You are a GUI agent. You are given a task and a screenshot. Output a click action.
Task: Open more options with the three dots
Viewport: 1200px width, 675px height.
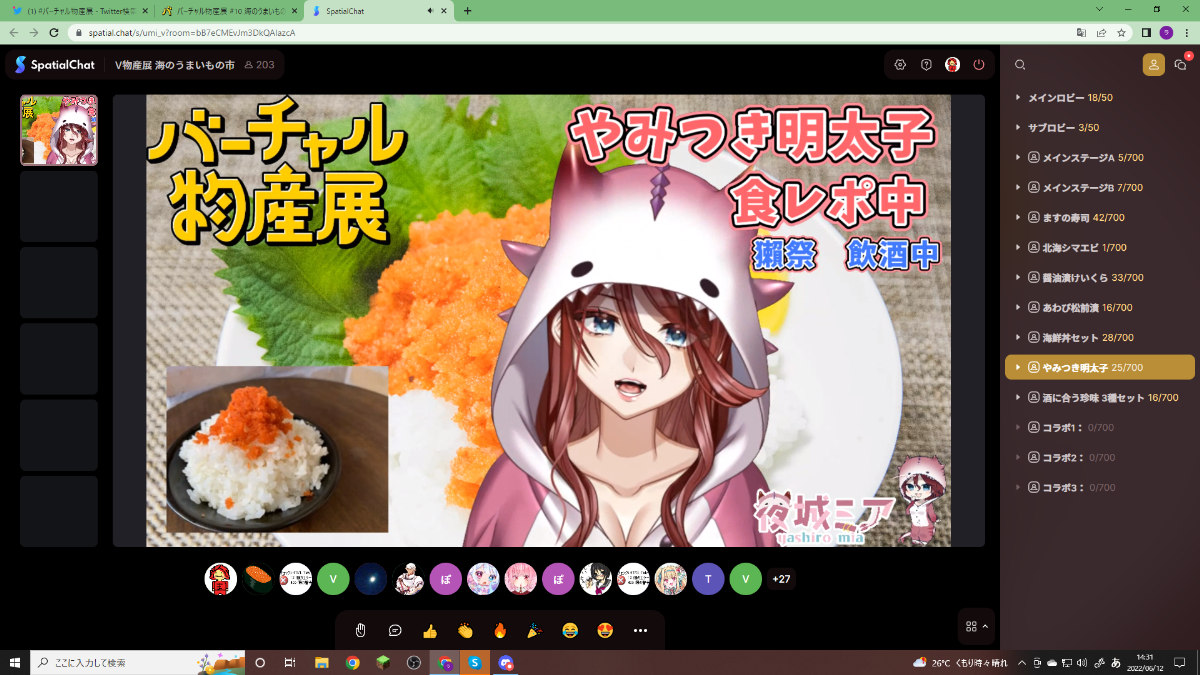(x=641, y=630)
